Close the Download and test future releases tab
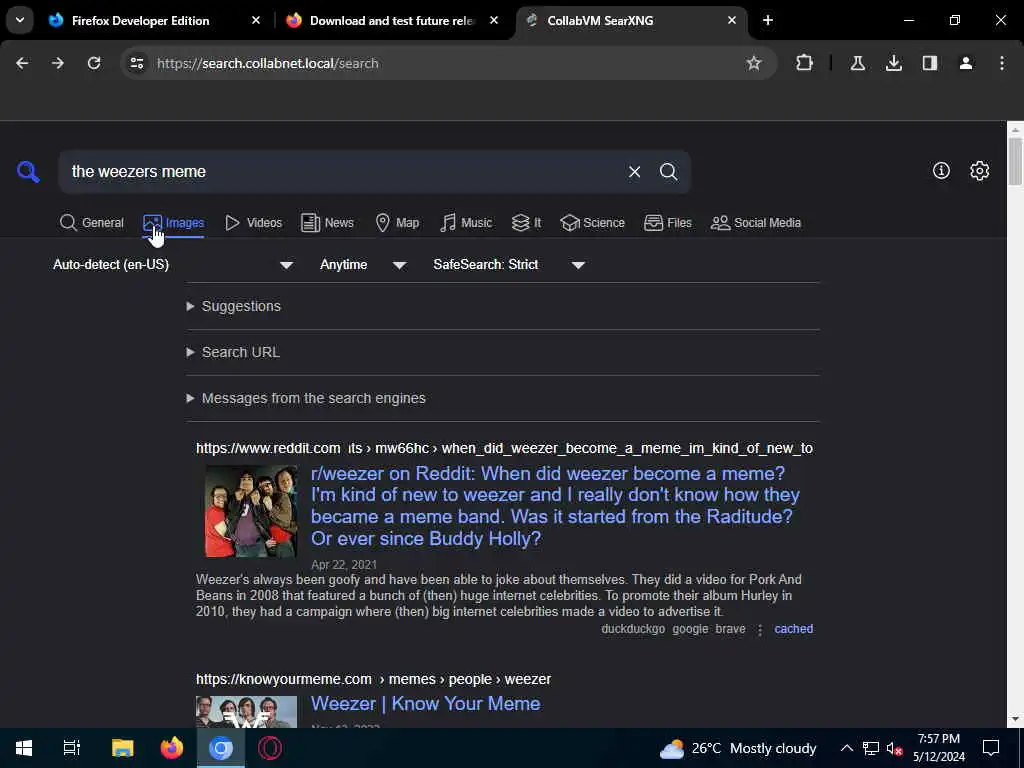The height and width of the screenshot is (768, 1024). coord(494,21)
